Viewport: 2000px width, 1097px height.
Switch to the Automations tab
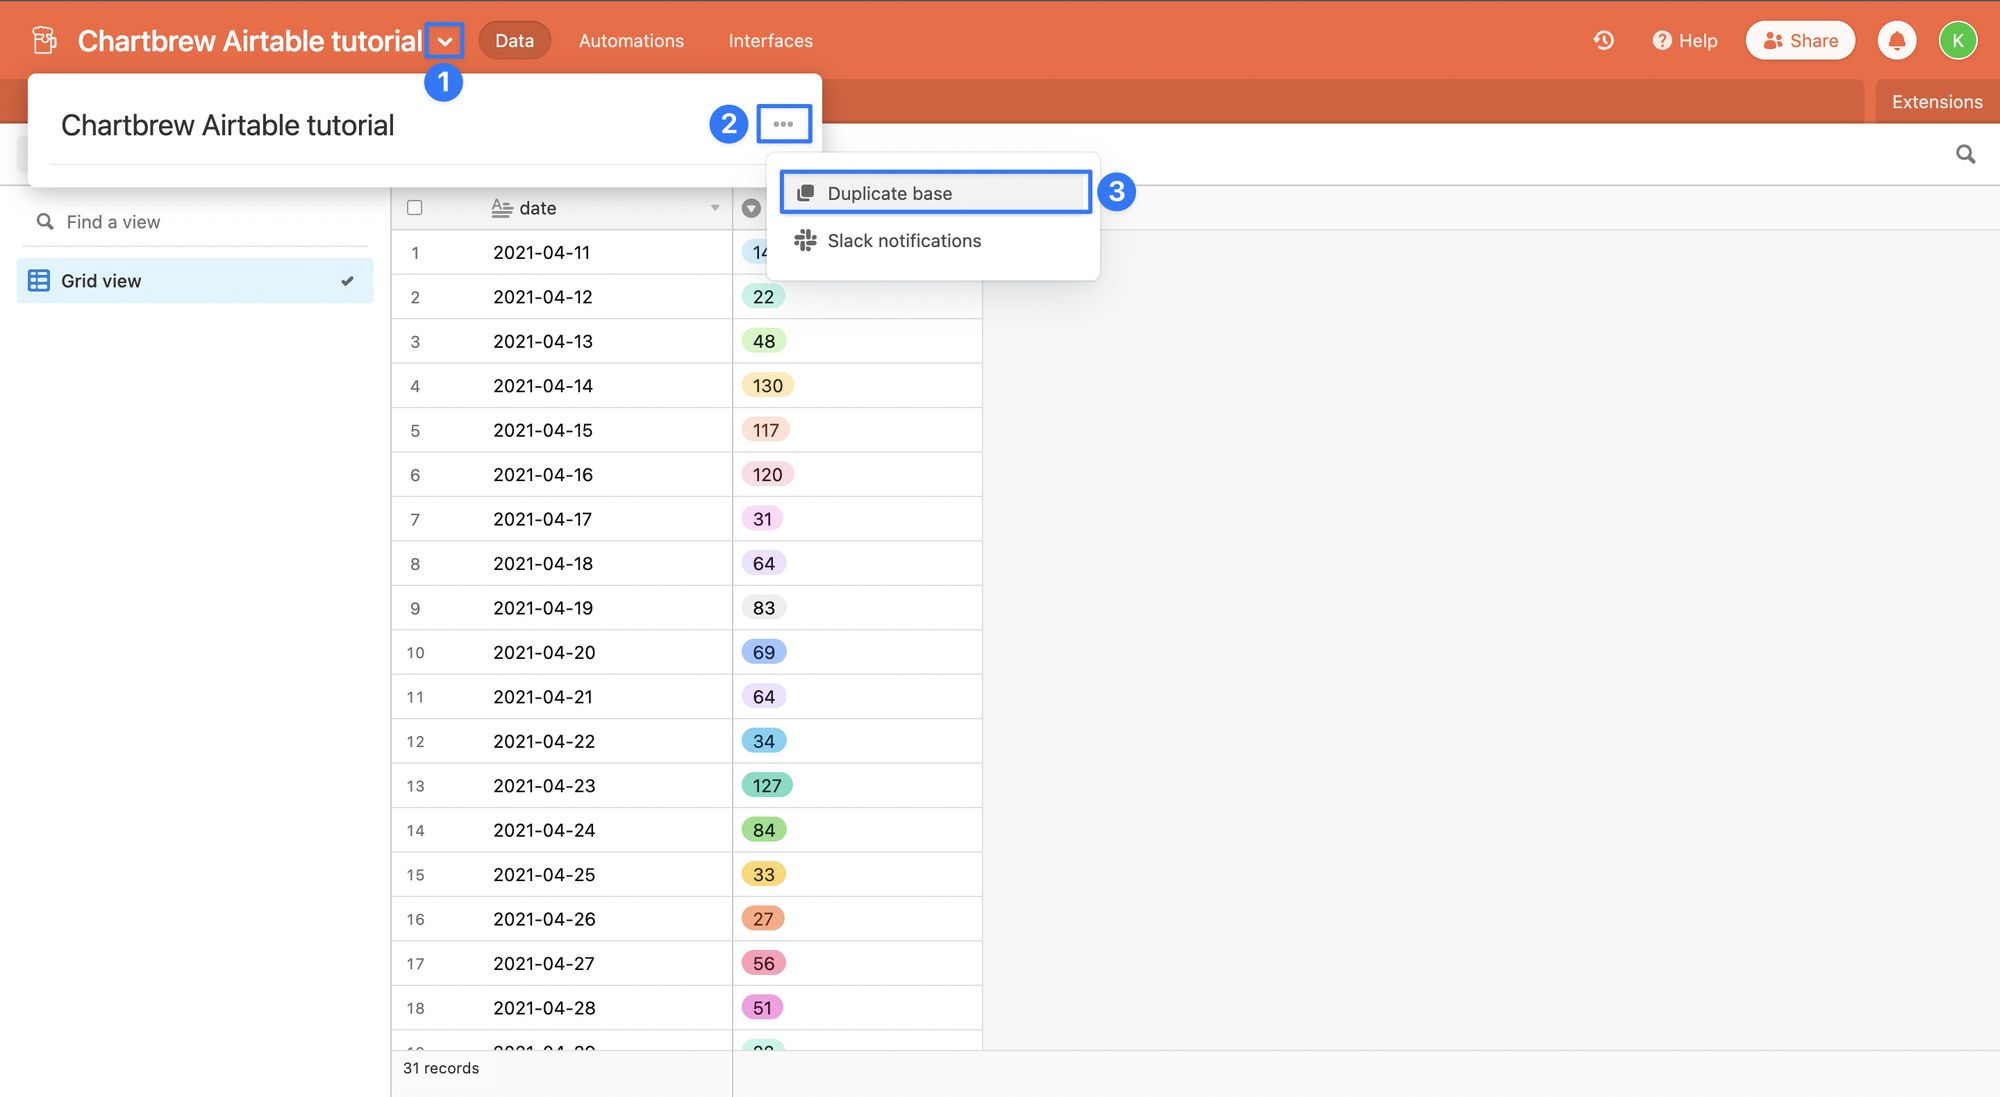click(x=630, y=40)
